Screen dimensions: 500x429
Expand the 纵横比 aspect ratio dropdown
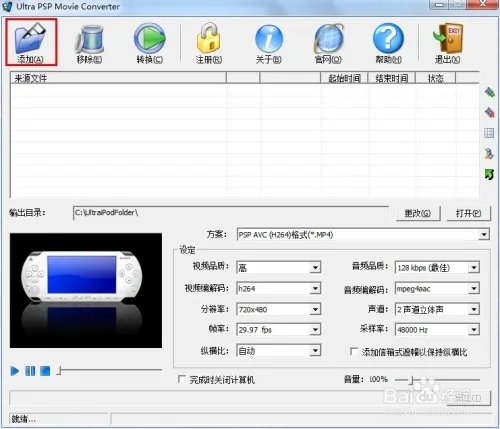click(315, 351)
